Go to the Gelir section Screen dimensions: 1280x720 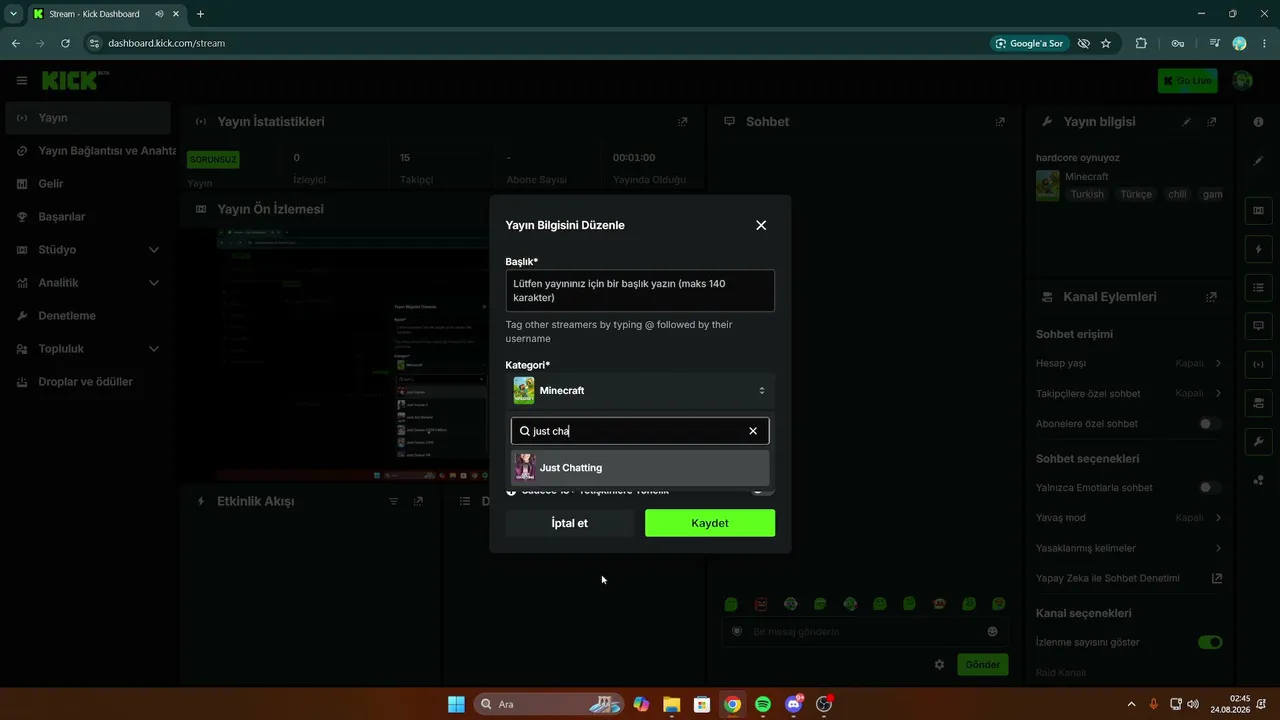88,184
